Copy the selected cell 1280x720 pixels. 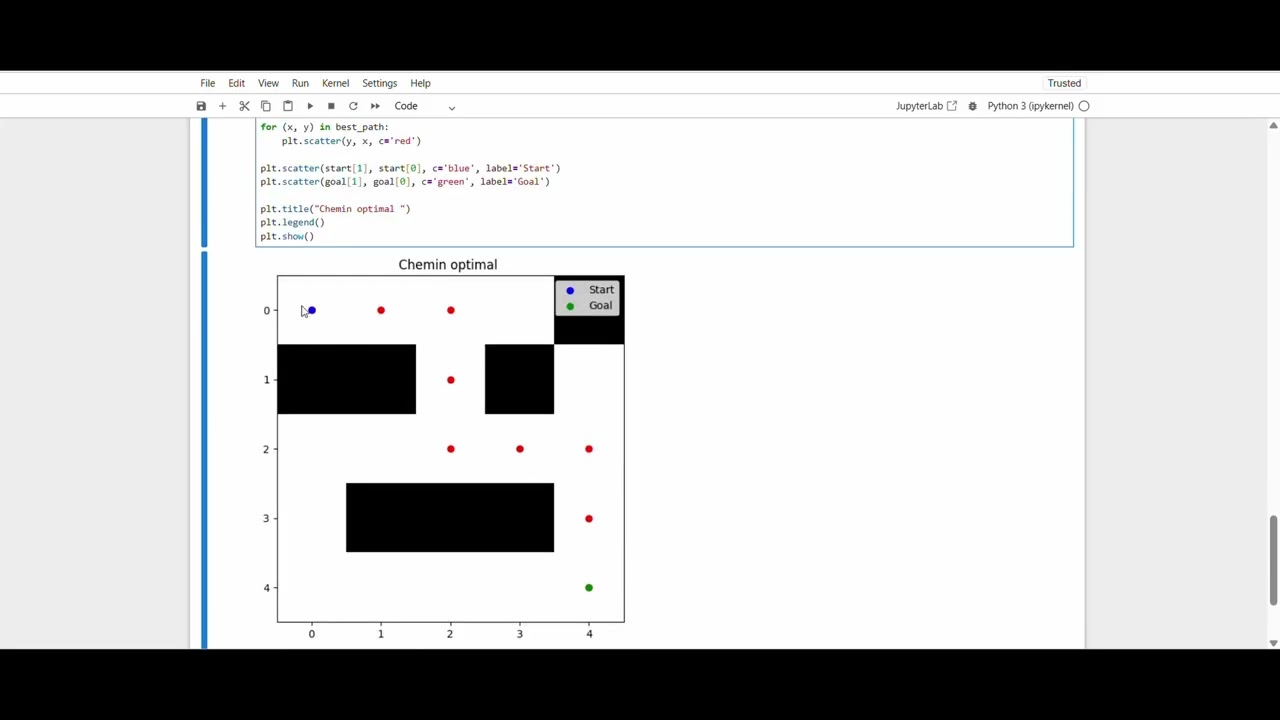[266, 106]
